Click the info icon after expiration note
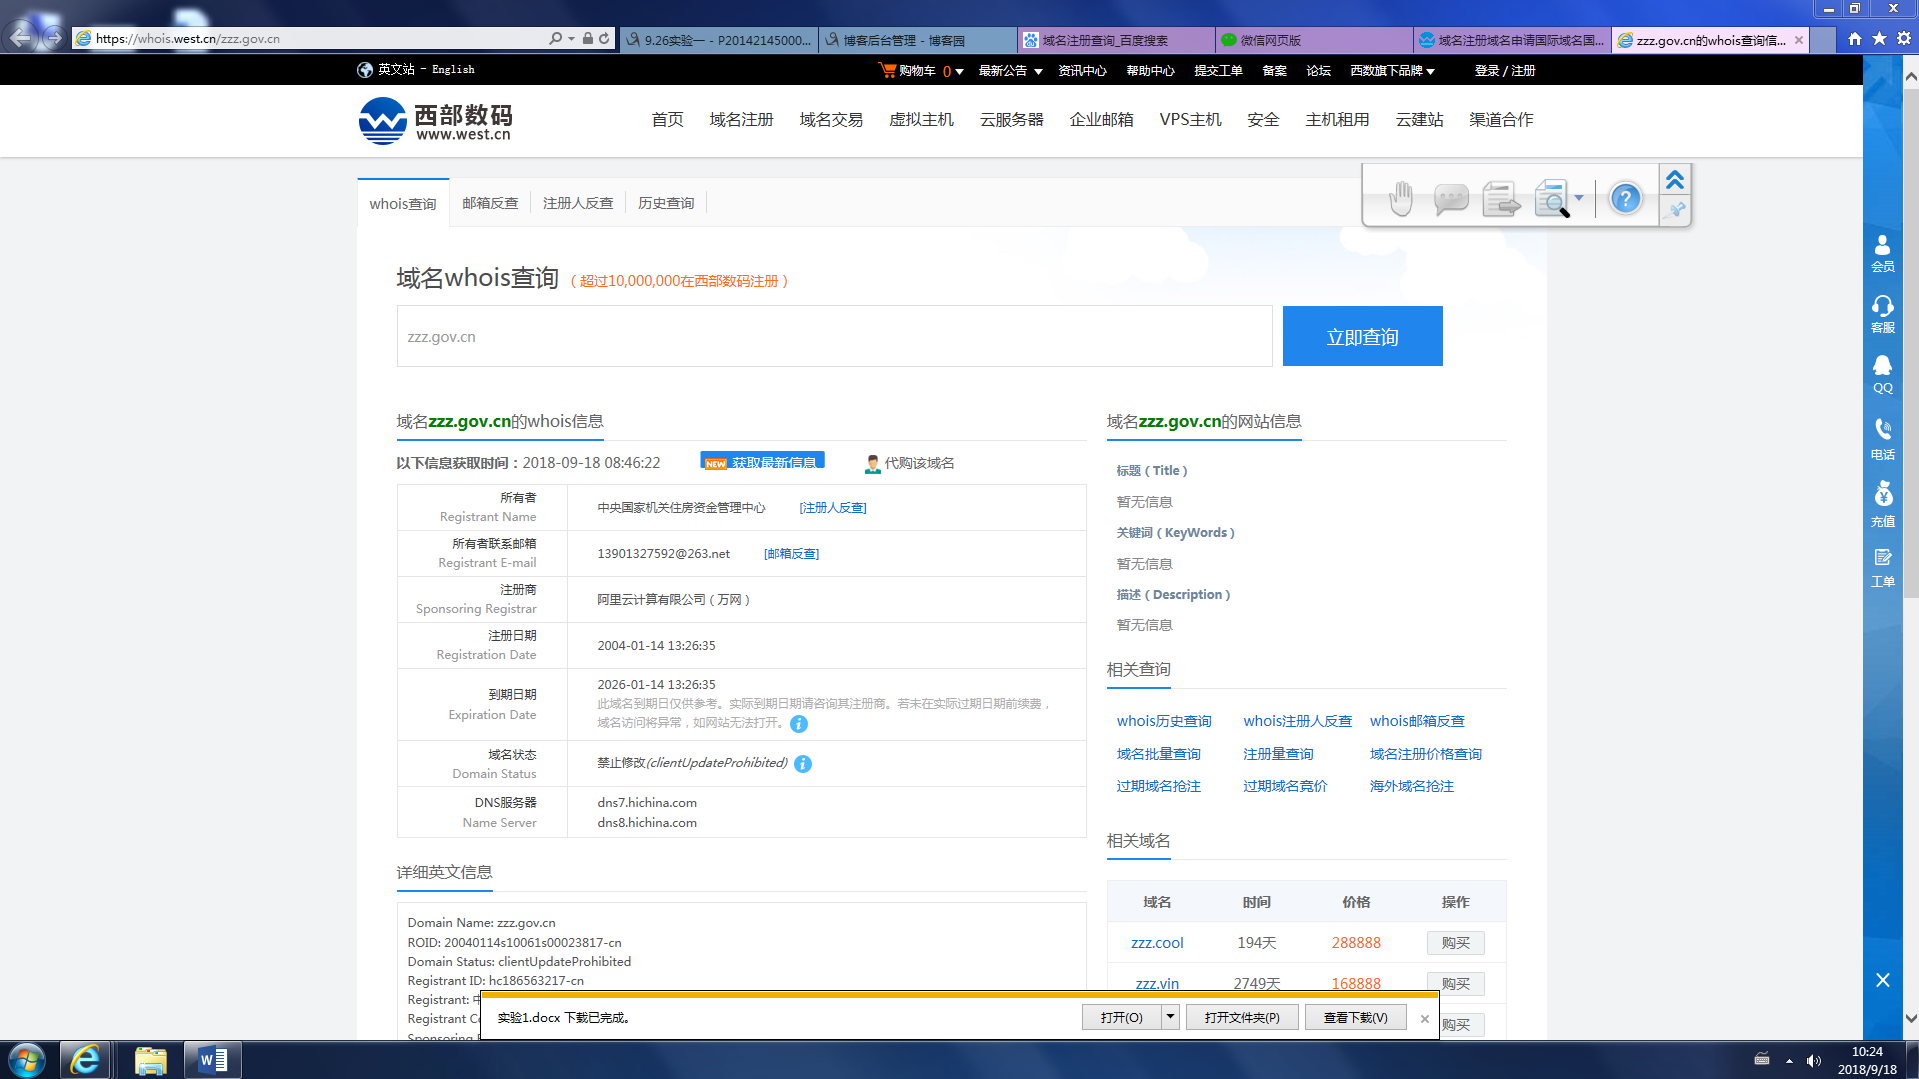 click(x=798, y=723)
